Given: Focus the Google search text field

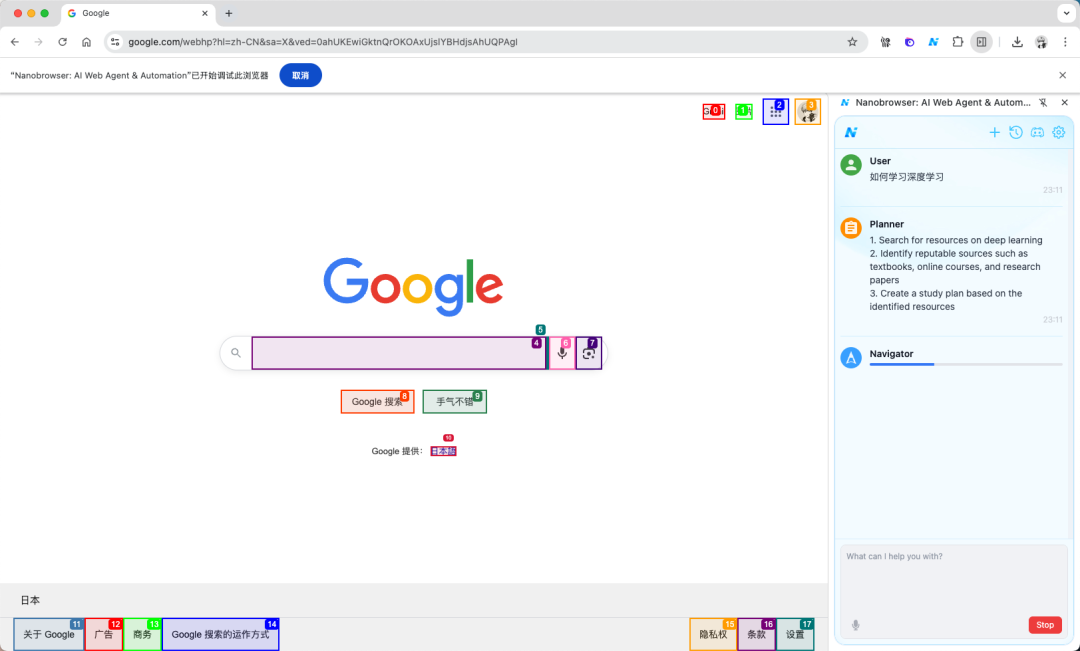Looking at the screenshot, I should pos(399,353).
